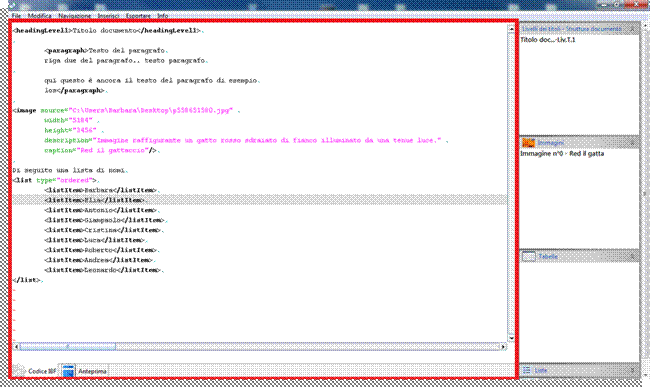Click the Liste panel list icon

(x=527, y=370)
